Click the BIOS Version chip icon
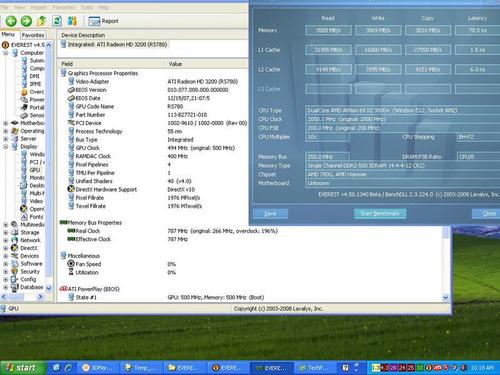 (x=71, y=90)
